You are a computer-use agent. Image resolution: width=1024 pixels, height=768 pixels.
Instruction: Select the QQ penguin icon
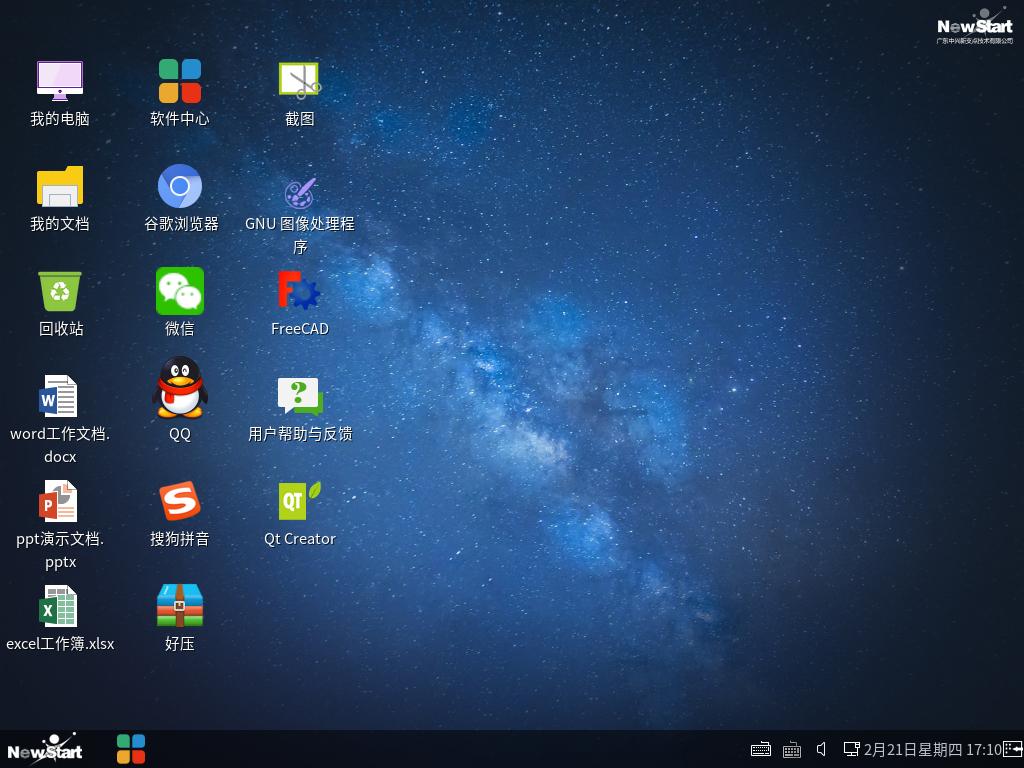coord(180,388)
